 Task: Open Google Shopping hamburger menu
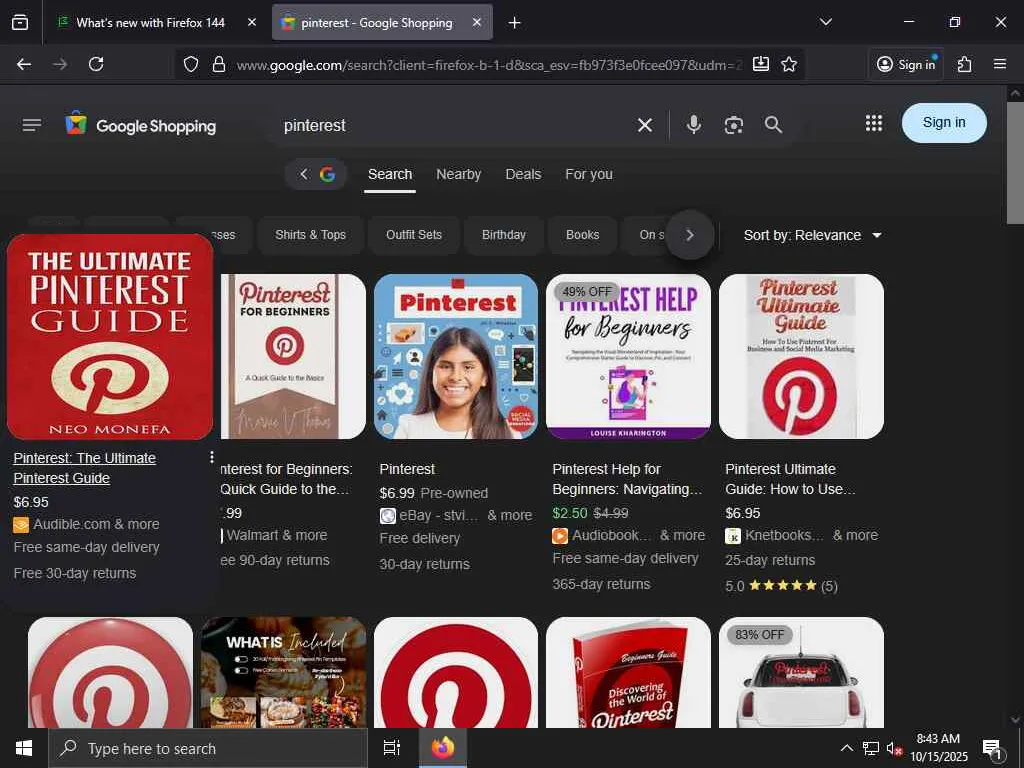pos(32,125)
